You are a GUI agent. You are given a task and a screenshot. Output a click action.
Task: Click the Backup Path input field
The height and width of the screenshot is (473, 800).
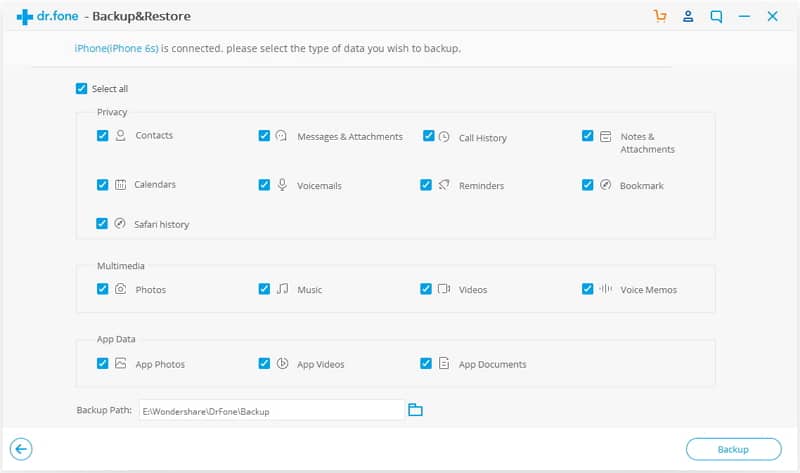coord(271,410)
